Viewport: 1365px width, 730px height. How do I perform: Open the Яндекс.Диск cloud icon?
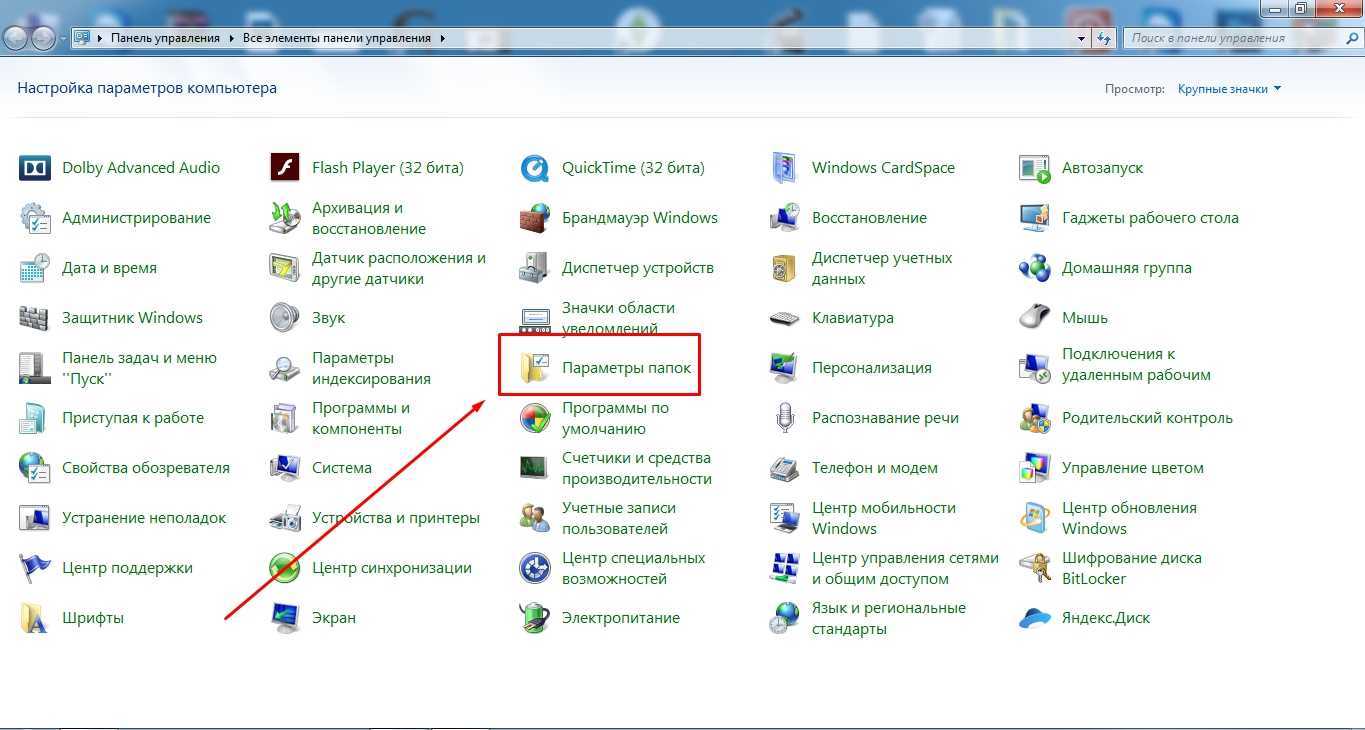1034,618
